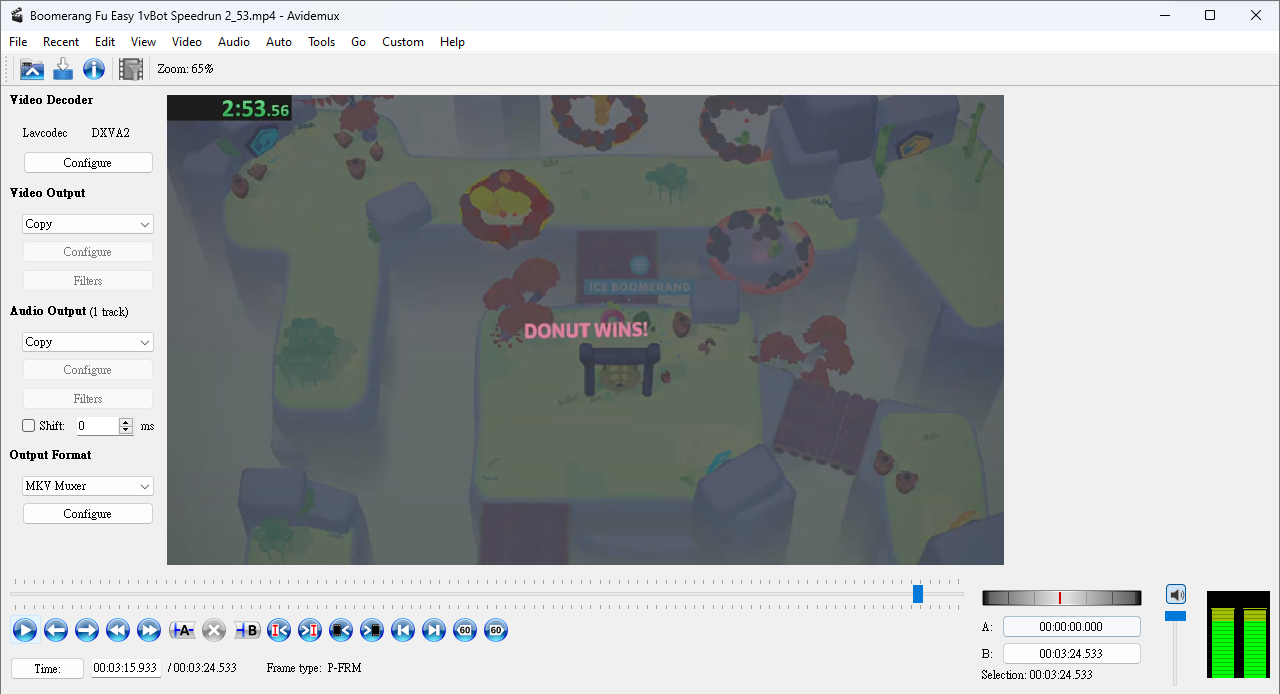The width and height of the screenshot is (1280, 694).
Task: Rewind to the previous keyframe
Action: point(118,630)
